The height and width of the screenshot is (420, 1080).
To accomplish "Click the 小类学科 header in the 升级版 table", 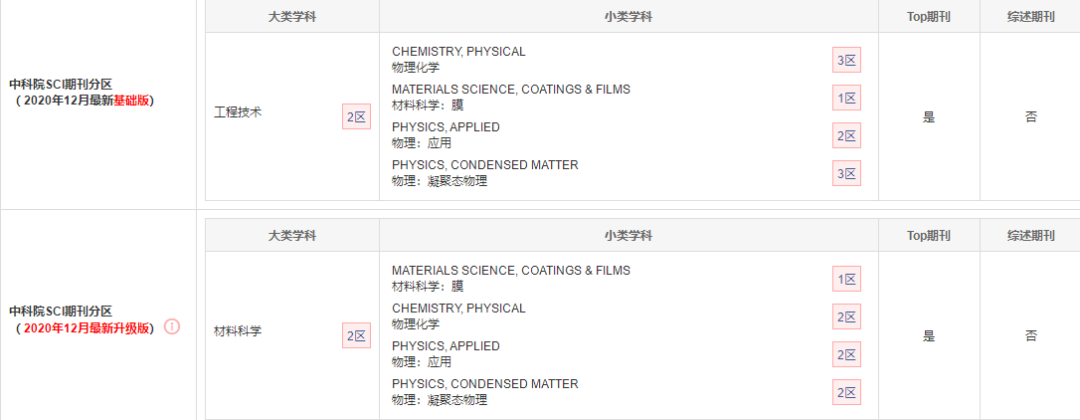I will point(628,236).
